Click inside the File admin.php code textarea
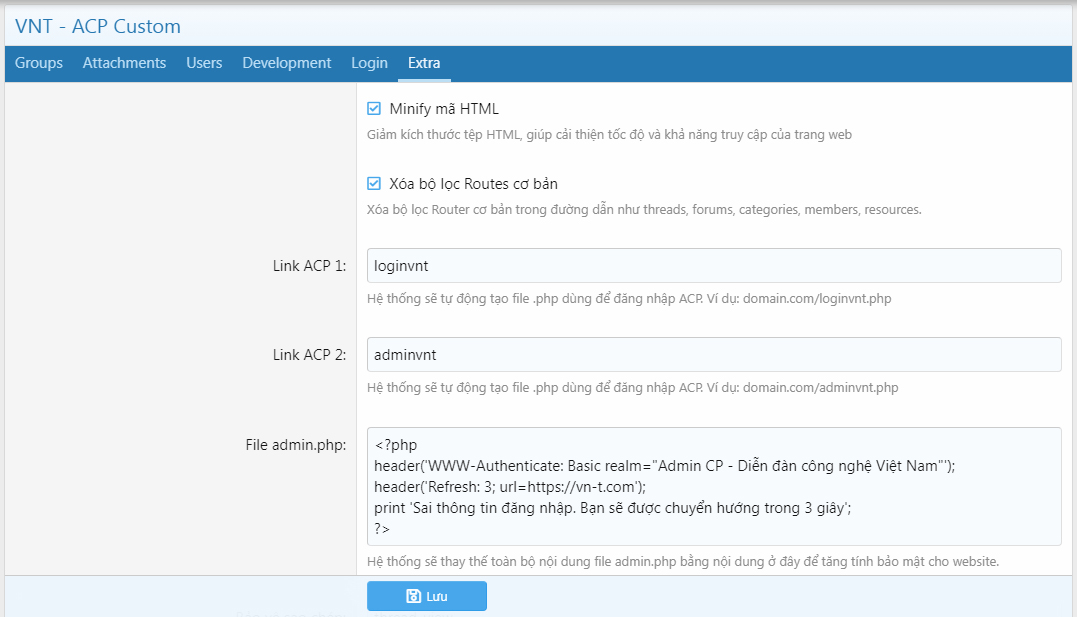The image size is (1077, 617). tap(713, 487)
